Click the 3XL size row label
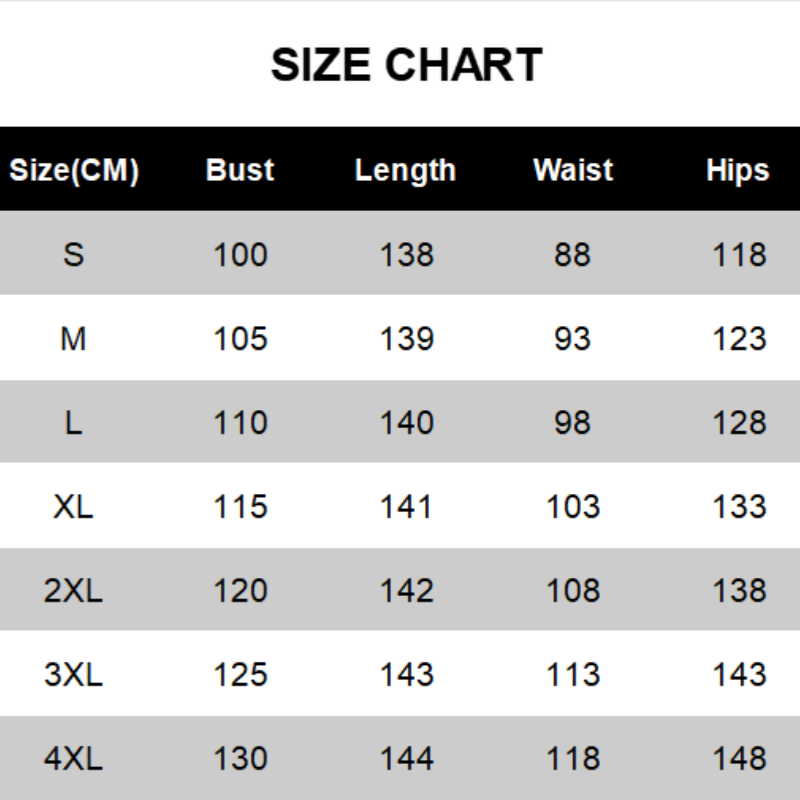 [74, 675]
